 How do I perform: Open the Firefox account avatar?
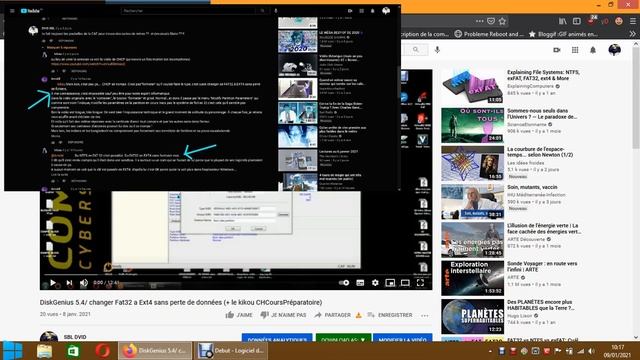point(619,21)
